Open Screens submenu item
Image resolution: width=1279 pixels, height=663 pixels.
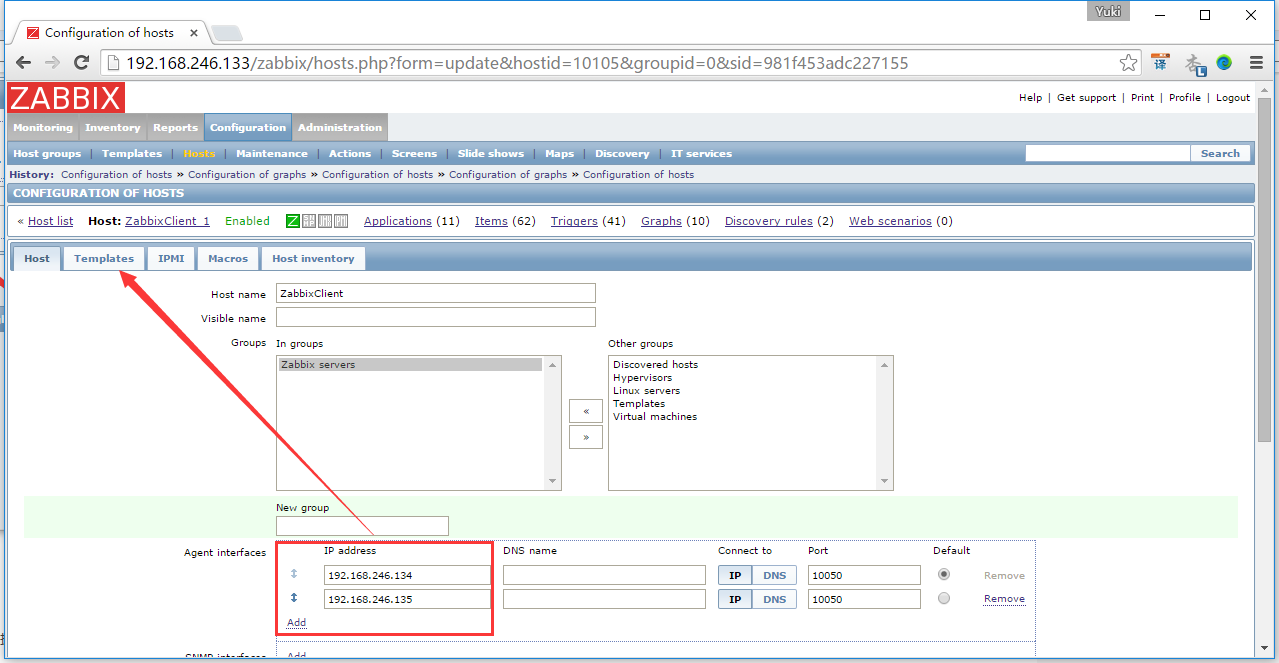pos(415,154)
